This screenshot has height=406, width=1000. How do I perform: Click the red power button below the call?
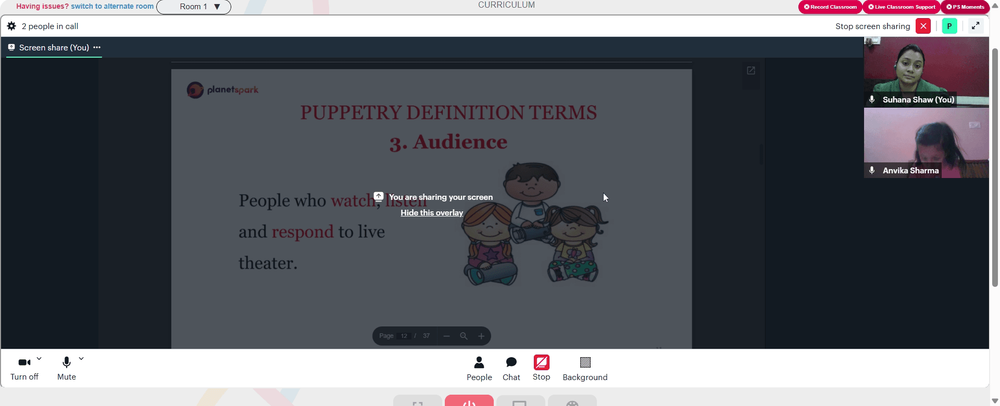click(x=469, y=401)
